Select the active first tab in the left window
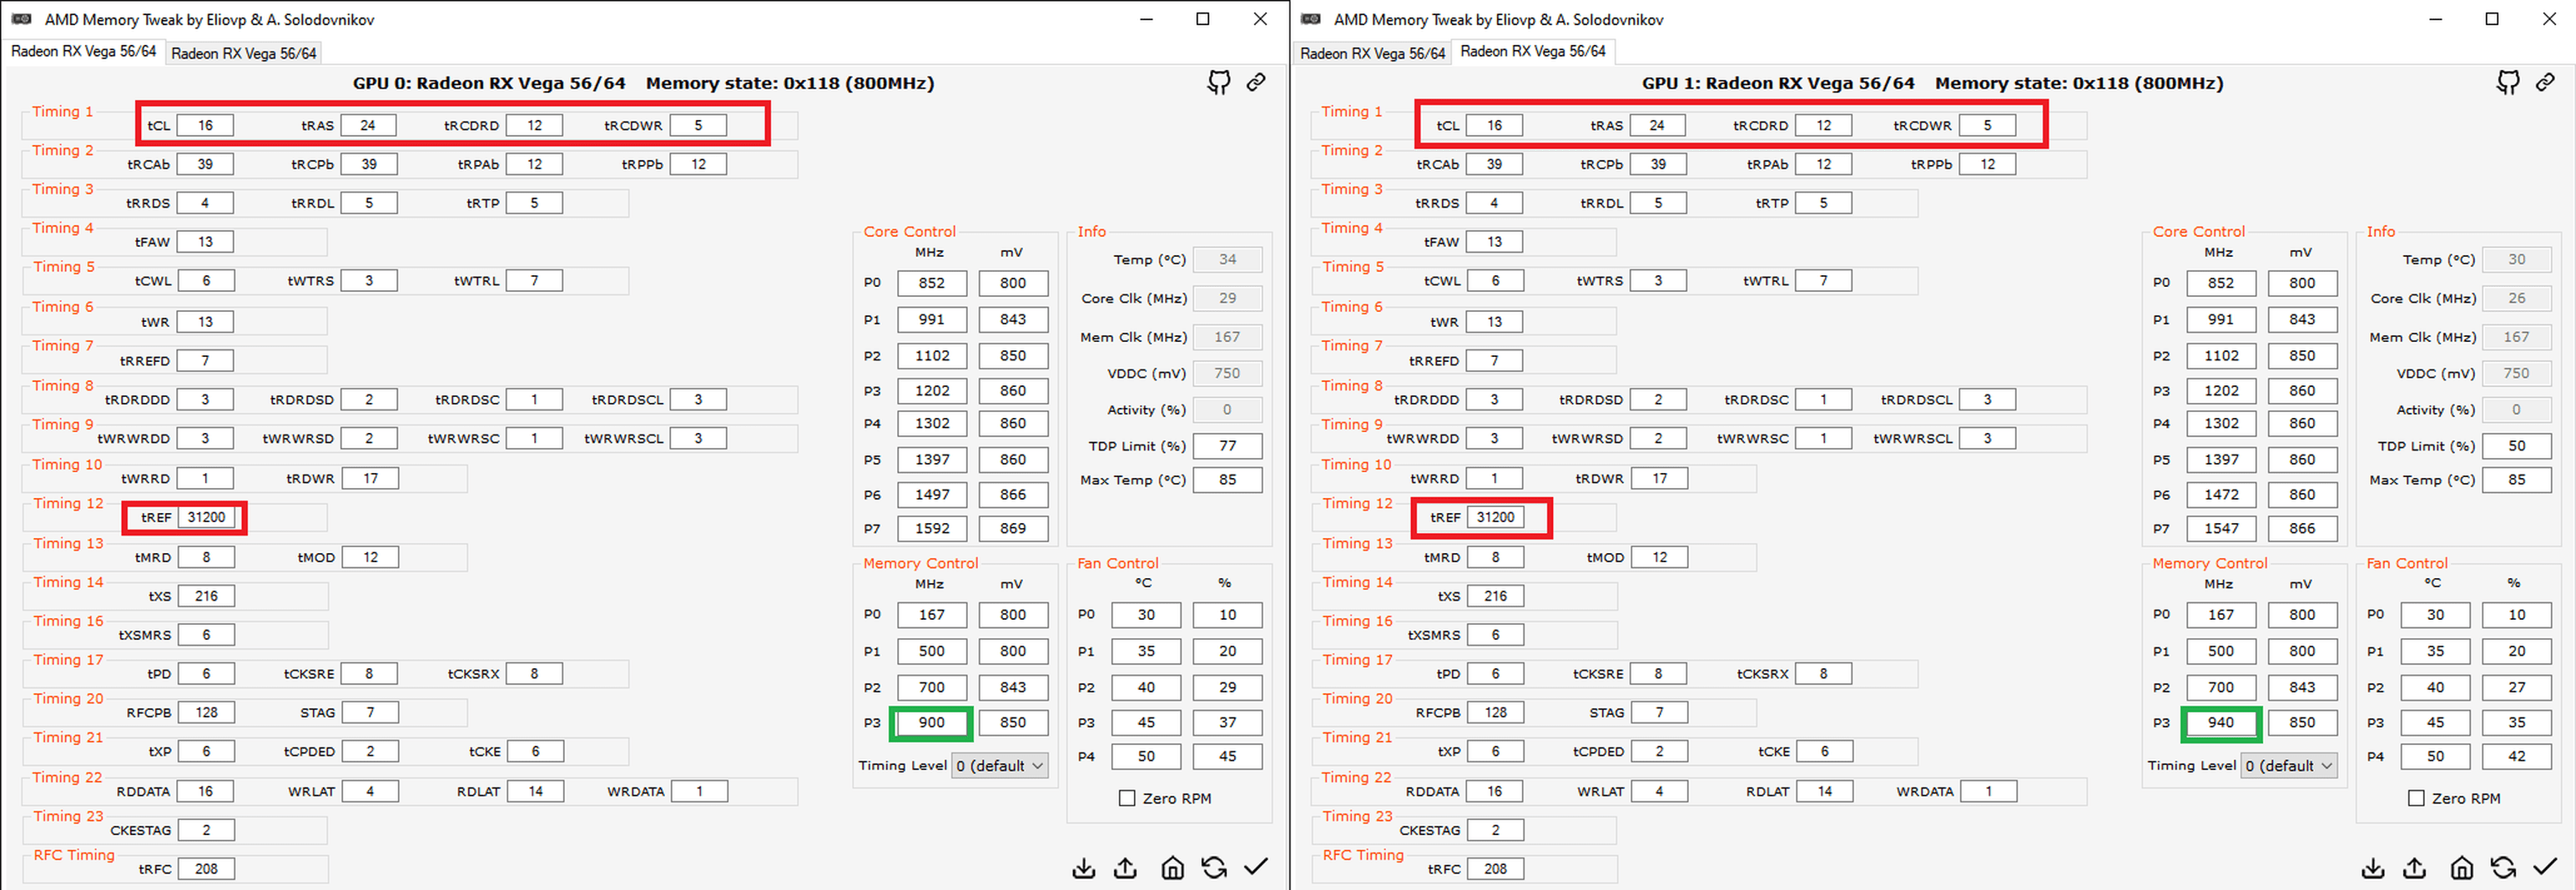Viewport: 2576px width, 890px height. pyautogui.click(x=84, y=51)
